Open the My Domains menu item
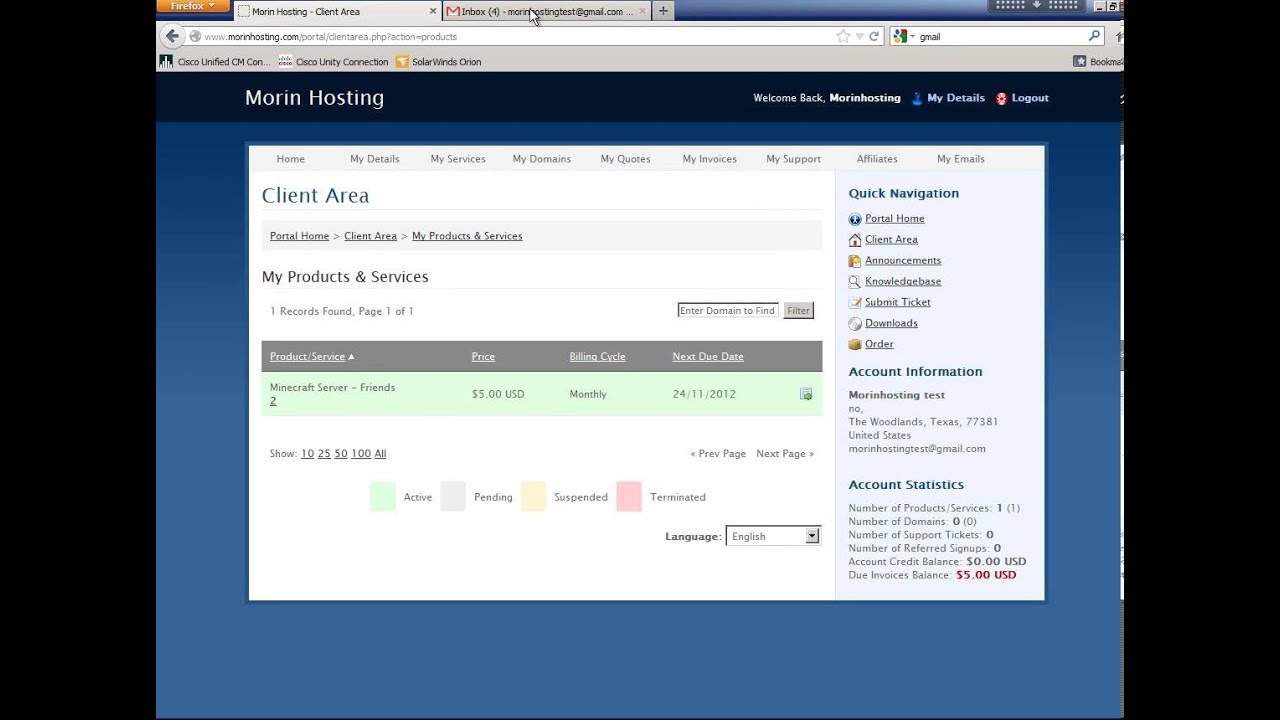The height and width of the screenshot is (720, 1280). [x=542, y=159]
